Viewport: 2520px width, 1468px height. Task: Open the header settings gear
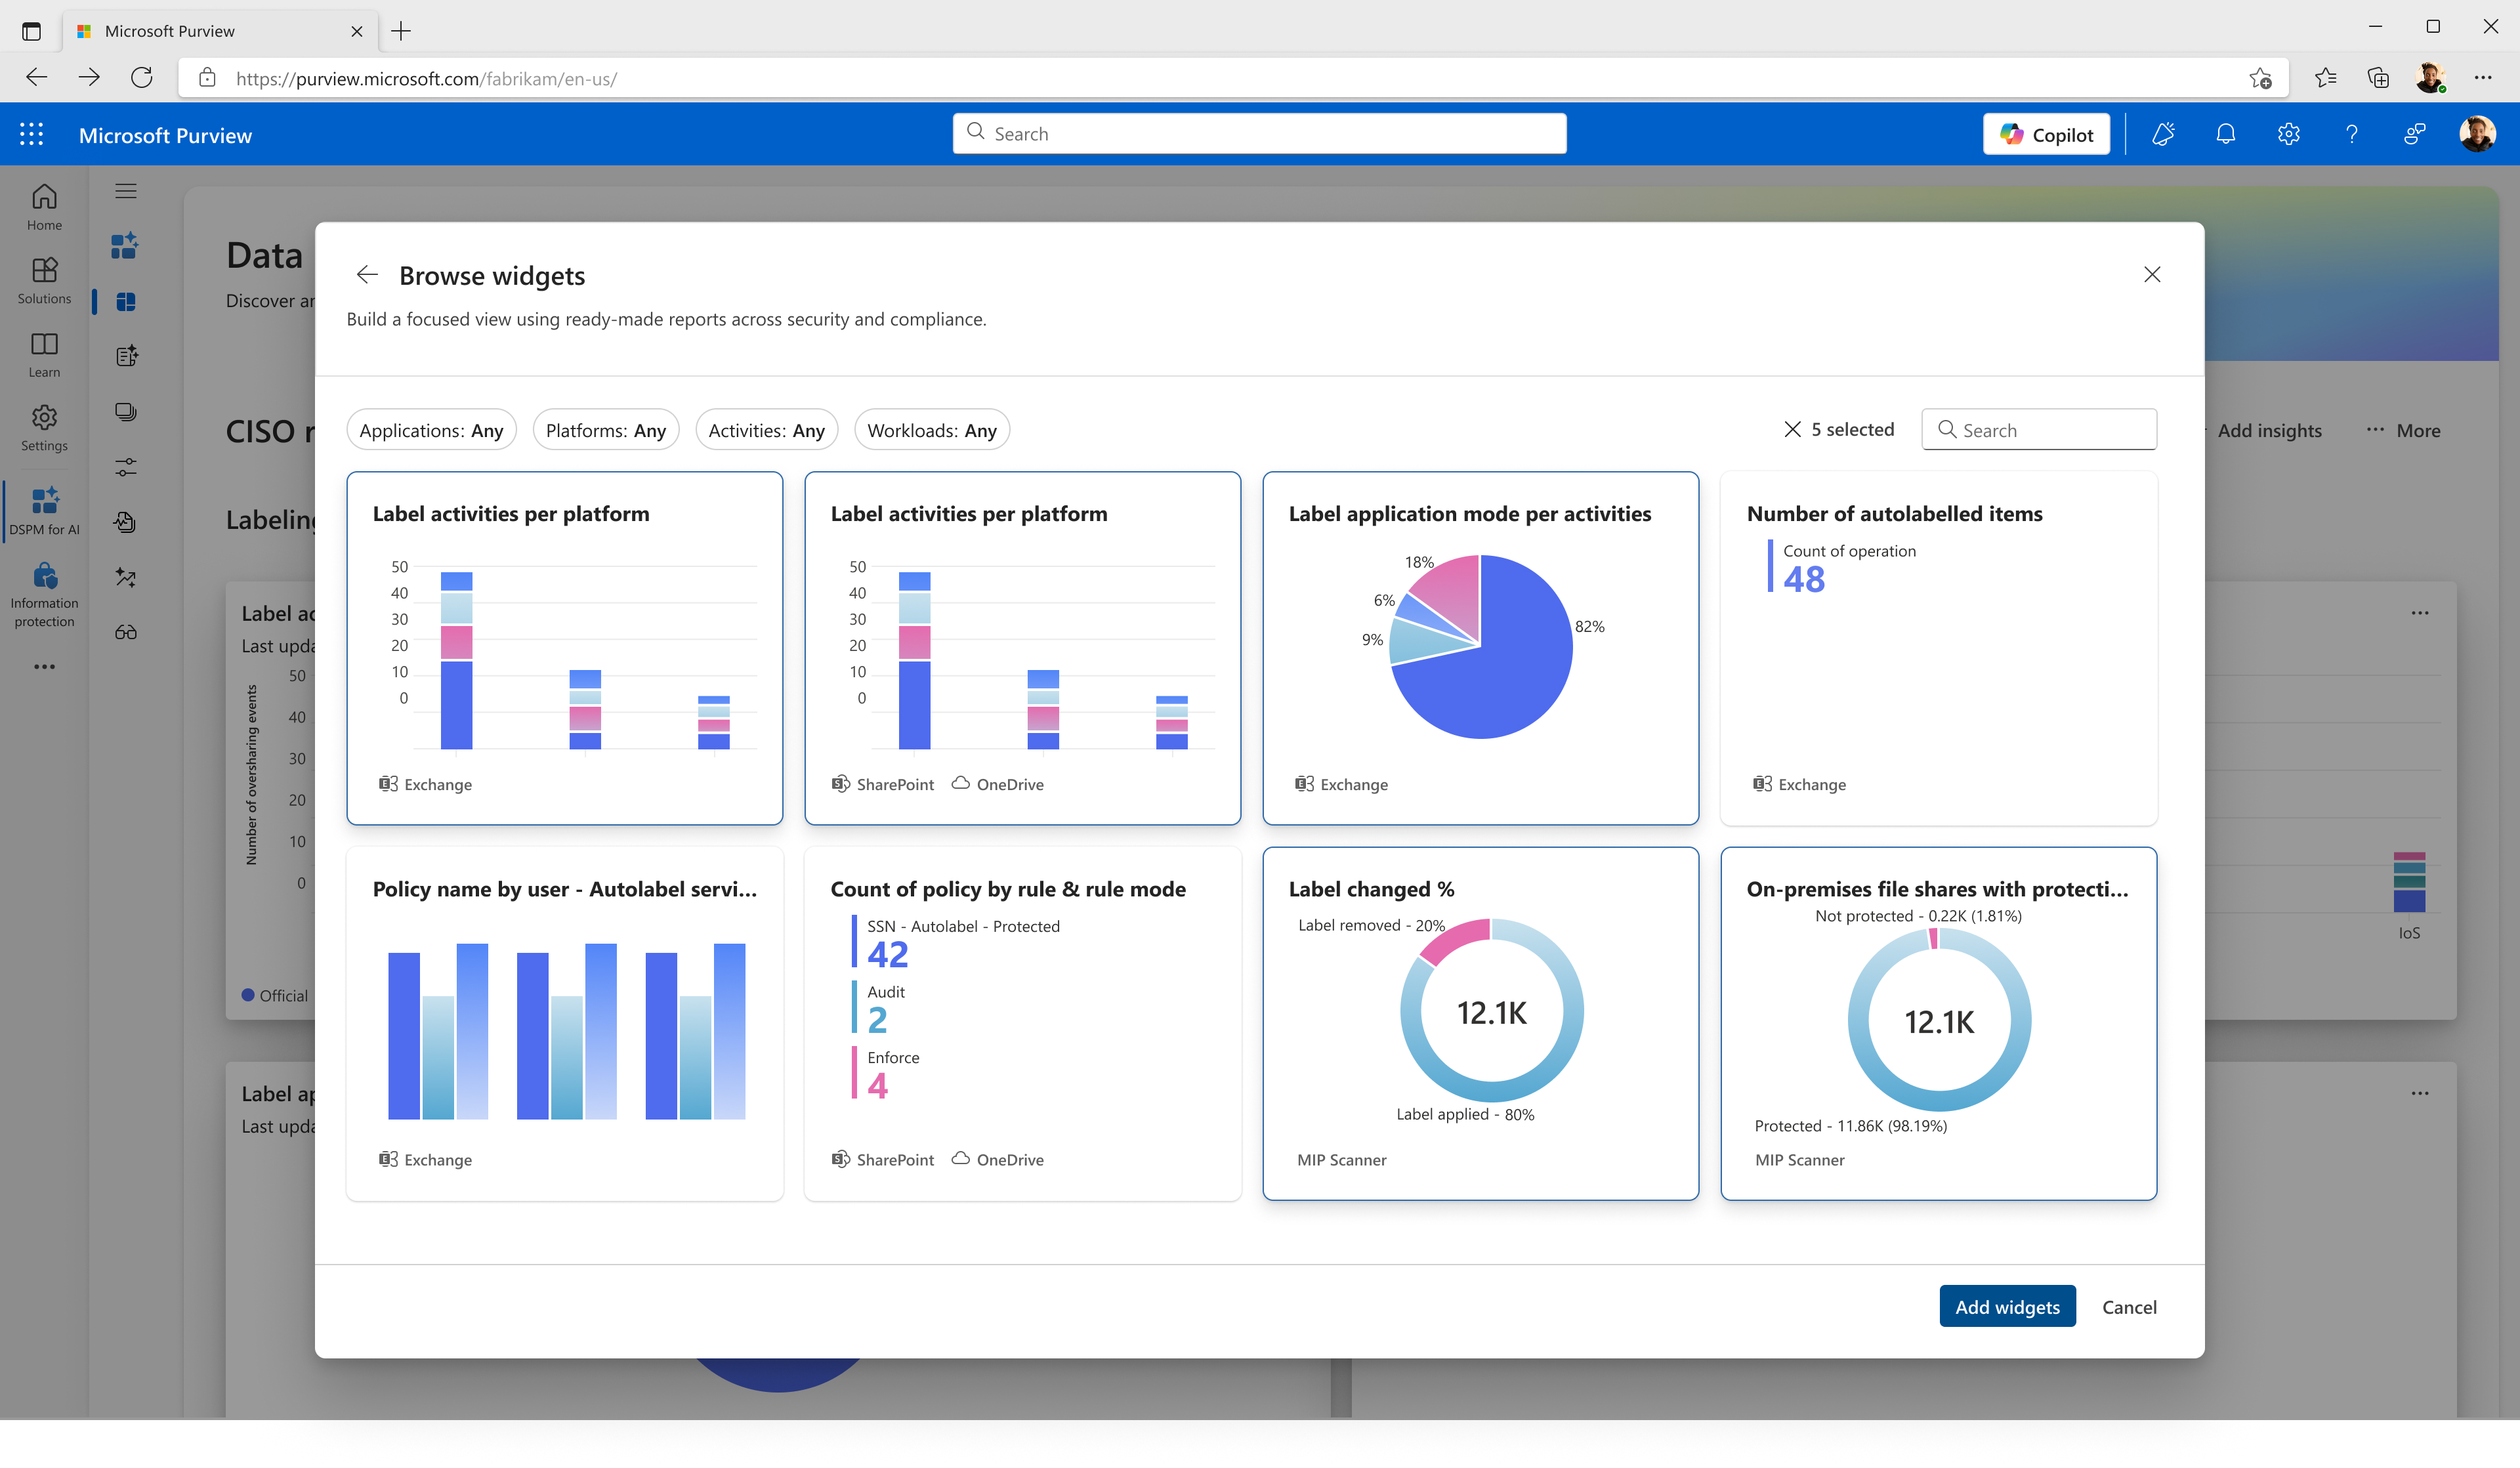(x=2289, y=134)
